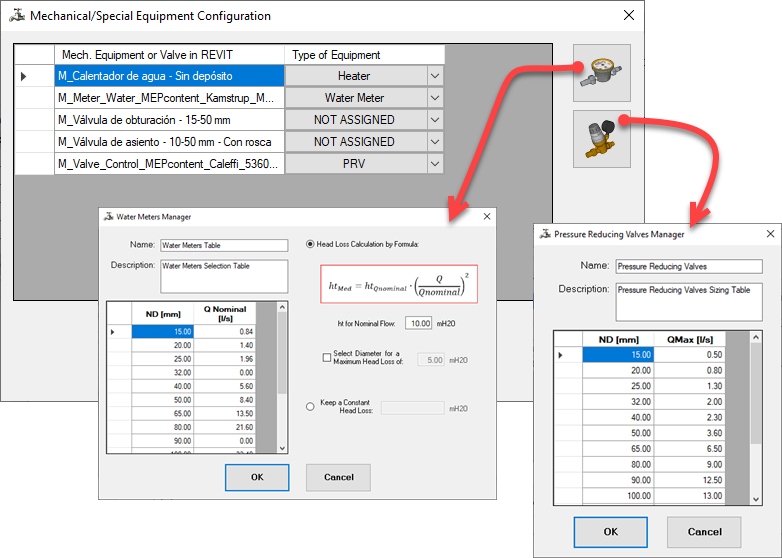Click Cancel in Water Meters Manager
Screen dimensions: 782x558
click(338, 477)
